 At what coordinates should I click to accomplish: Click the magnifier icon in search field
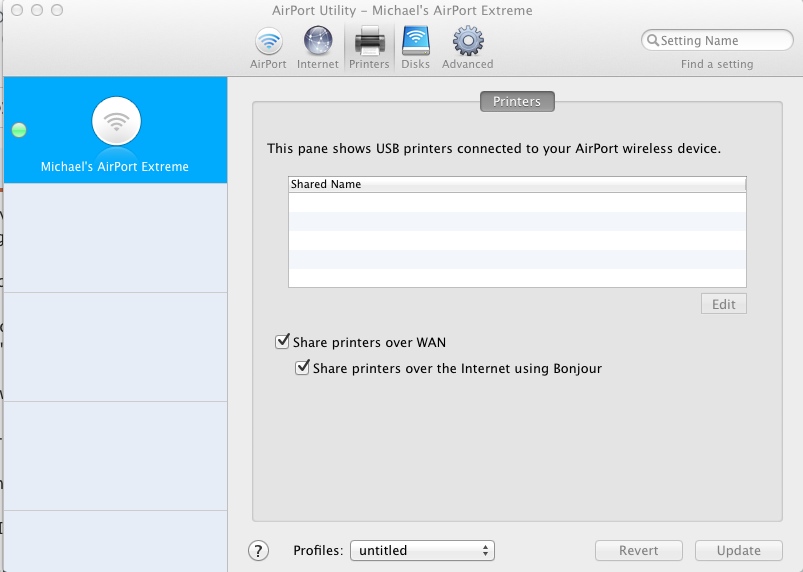652,40
